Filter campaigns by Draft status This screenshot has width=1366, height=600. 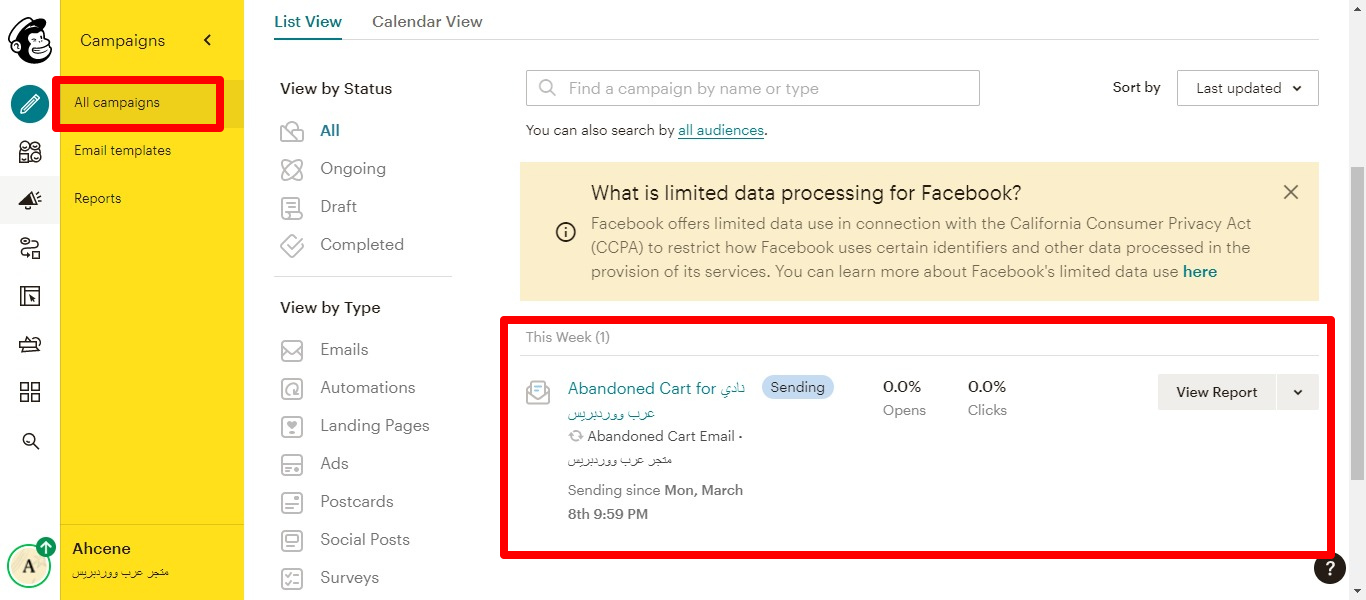tap(338, 206)
